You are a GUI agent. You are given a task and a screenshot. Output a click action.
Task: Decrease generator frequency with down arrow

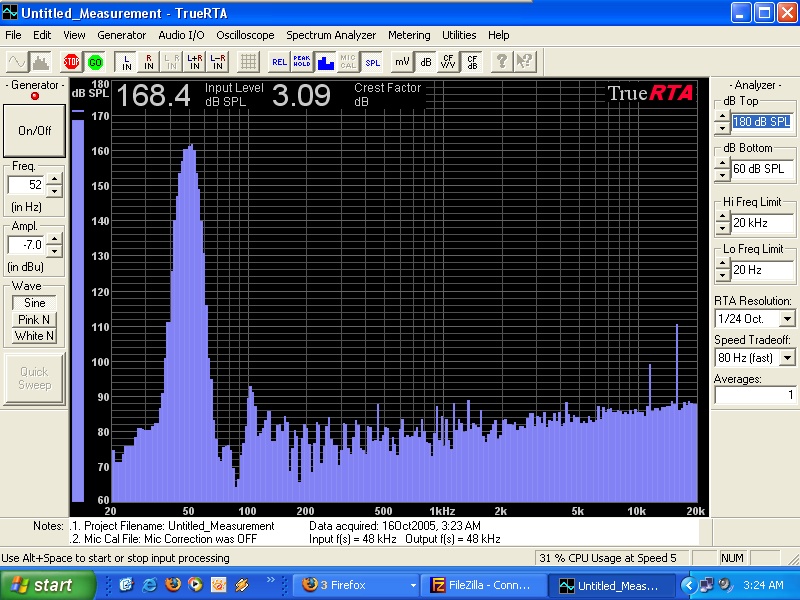tap(54, 191)
